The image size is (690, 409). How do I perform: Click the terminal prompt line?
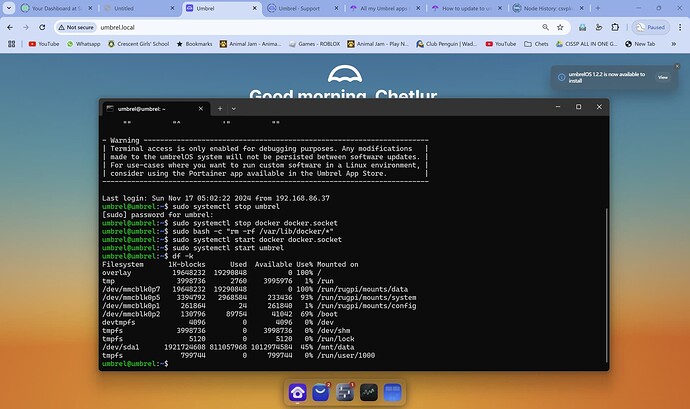coord(135,364)
